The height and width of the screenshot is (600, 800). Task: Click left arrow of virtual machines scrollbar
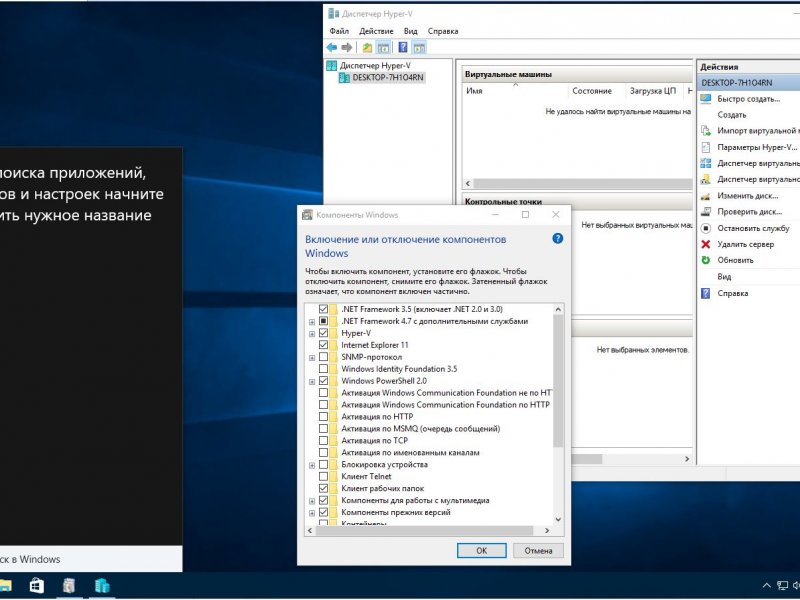[468, 183]
